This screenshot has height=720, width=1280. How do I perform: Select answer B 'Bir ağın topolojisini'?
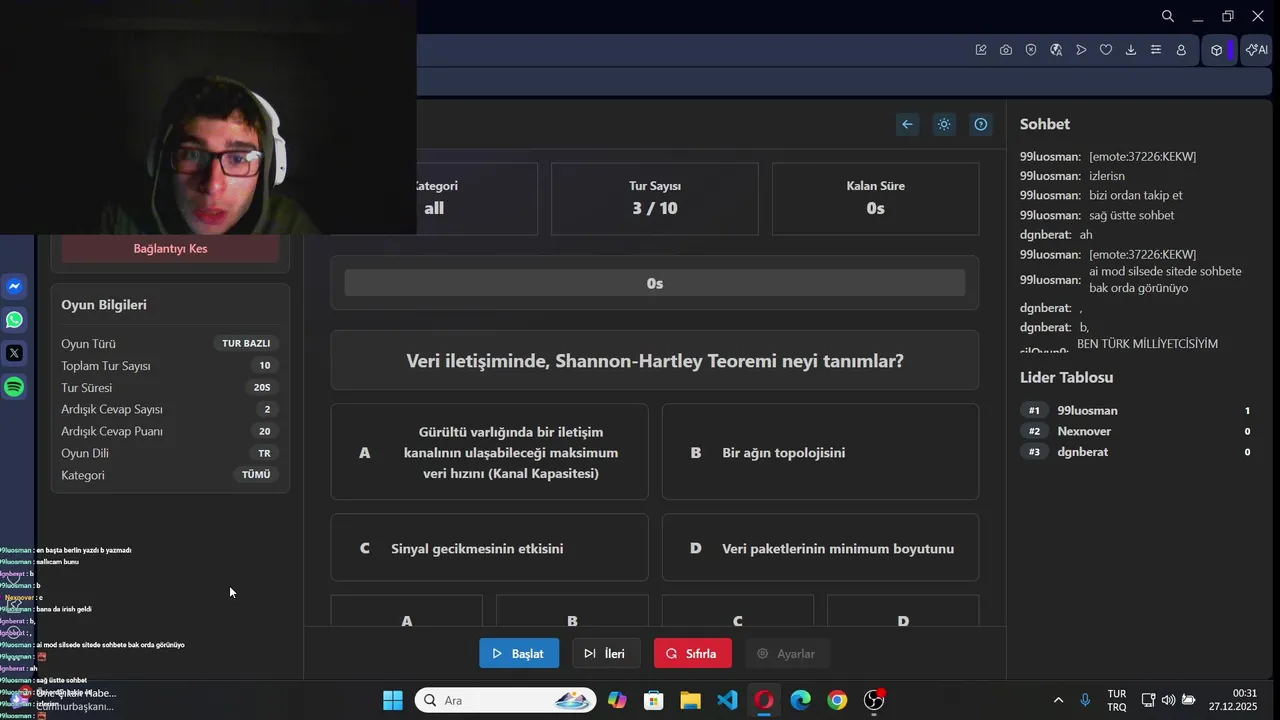click(820, 453)
